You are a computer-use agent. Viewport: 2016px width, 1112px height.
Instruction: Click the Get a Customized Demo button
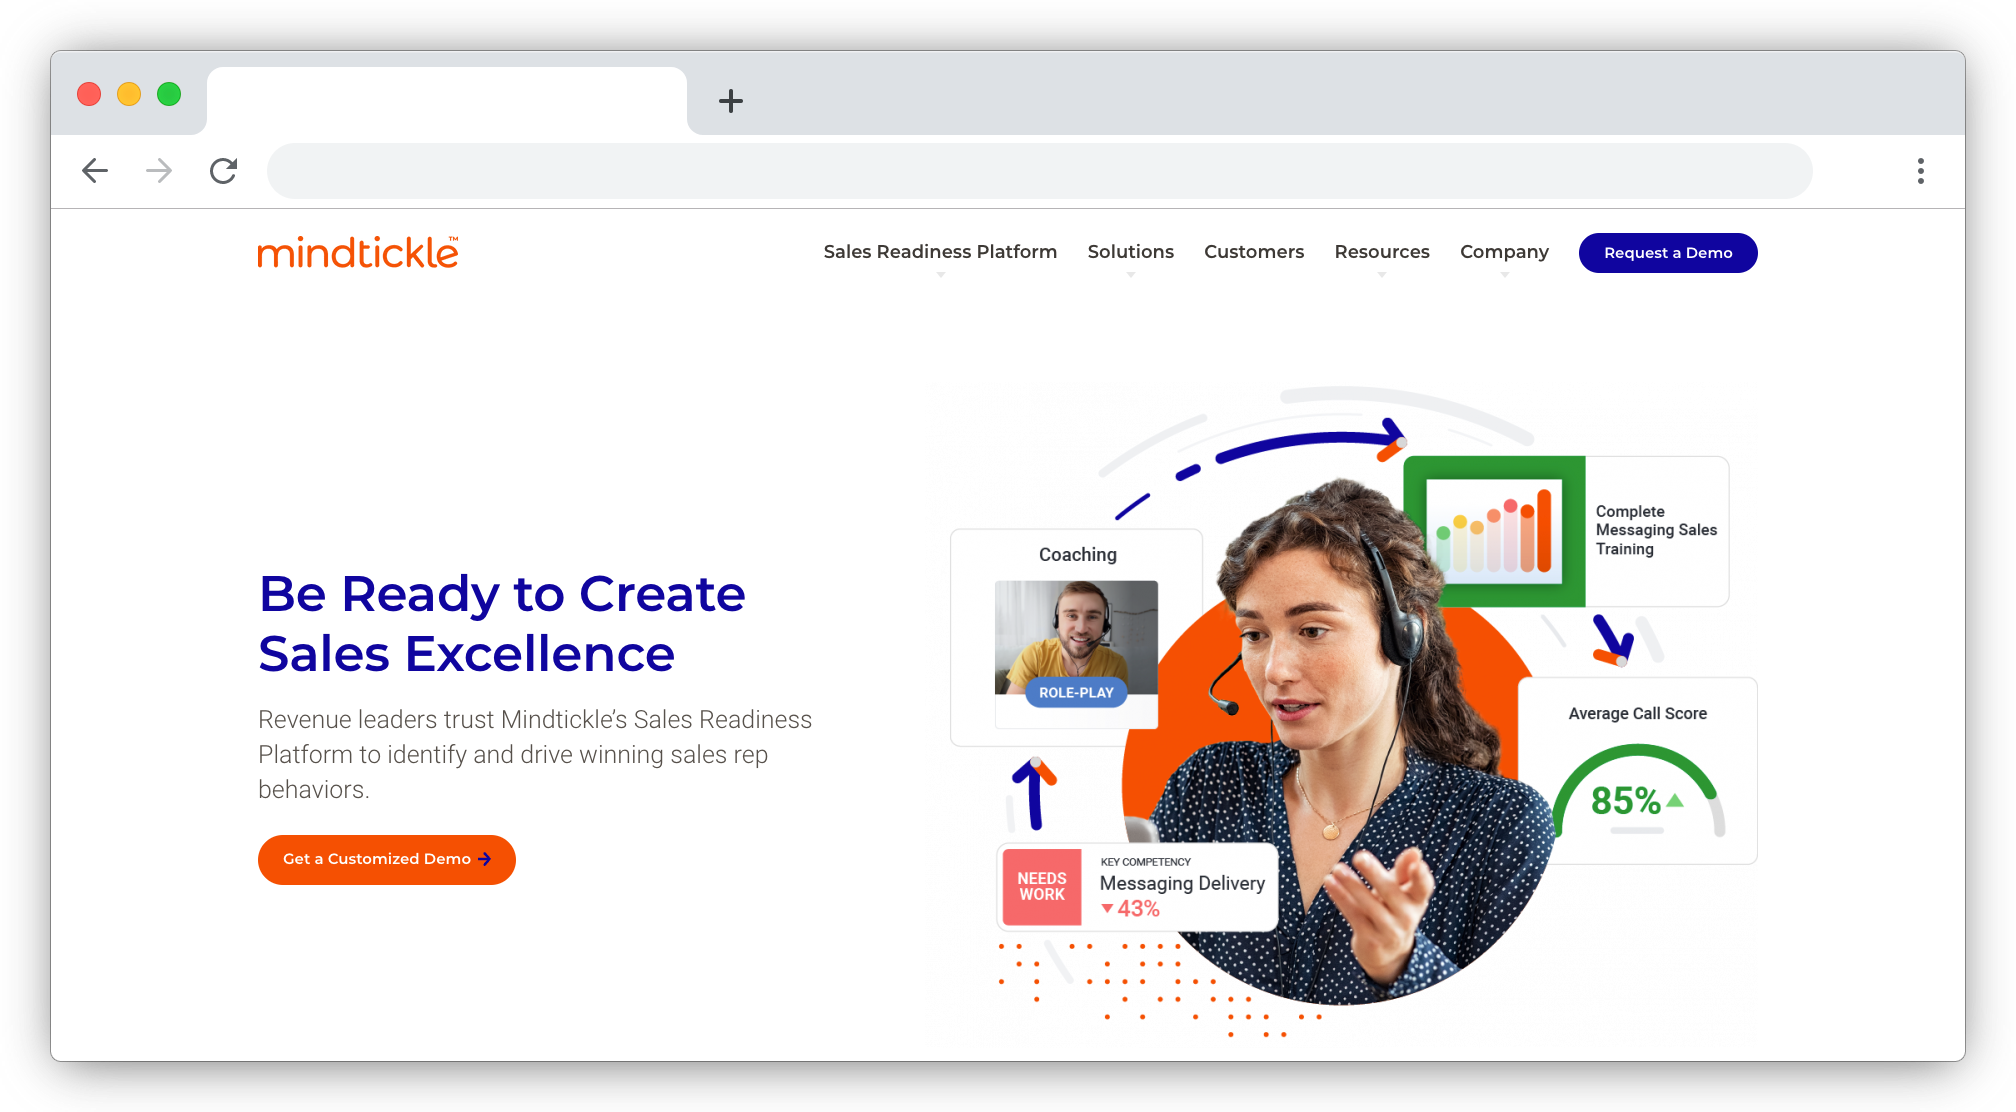[x=386, y=859]
